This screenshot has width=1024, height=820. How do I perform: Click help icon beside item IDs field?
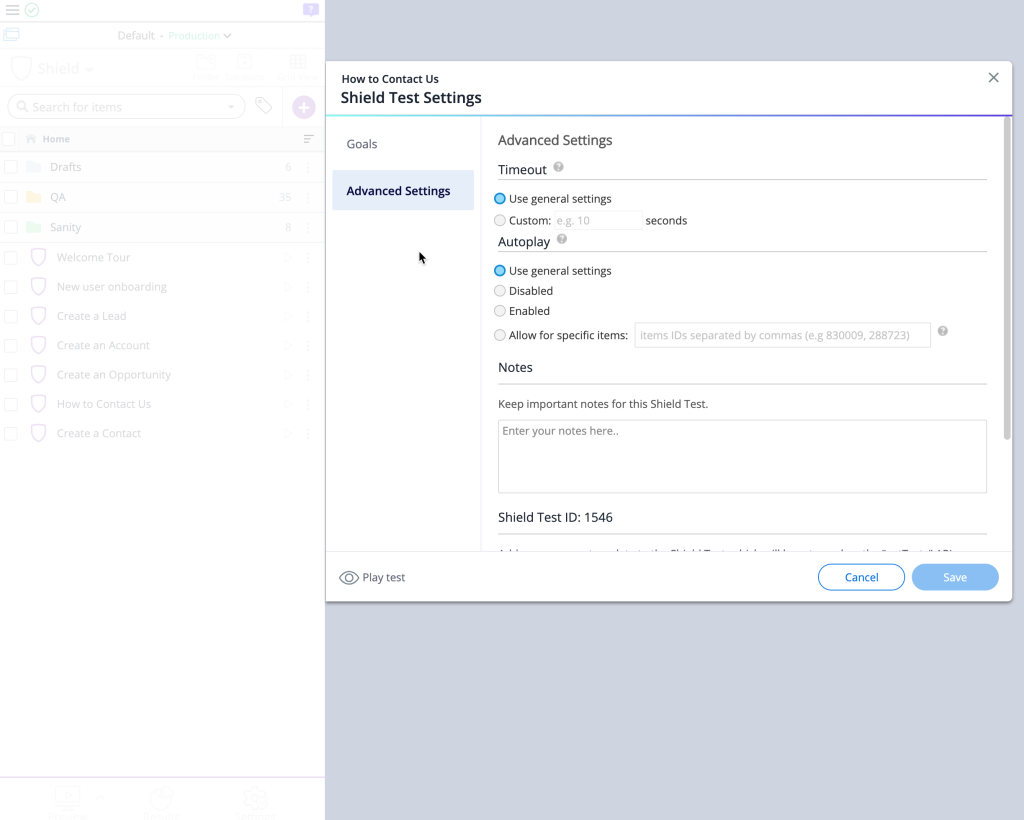[942, 332]
